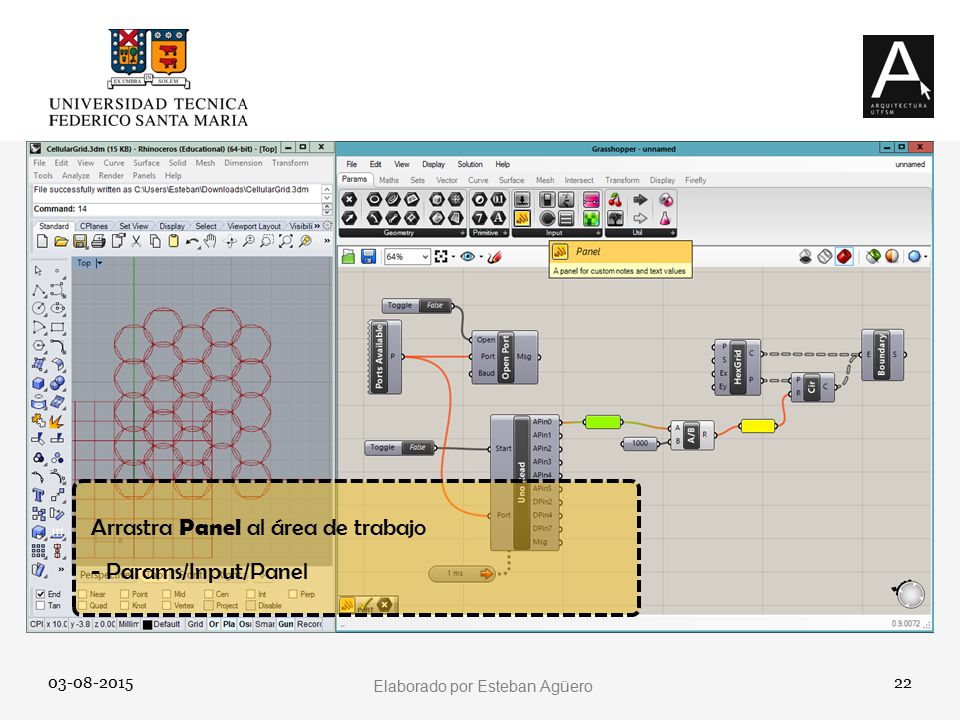Open the 64% zoom dropdown in Grasshopper
Viewport: 960px width, 720px height.
425,257
